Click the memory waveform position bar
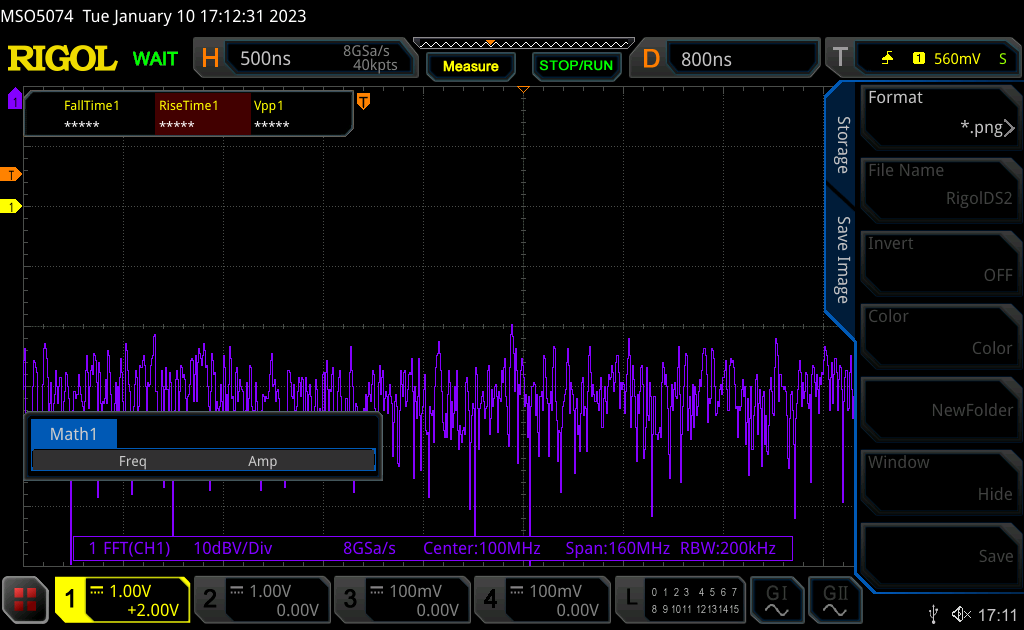 (x=524, y=44)
